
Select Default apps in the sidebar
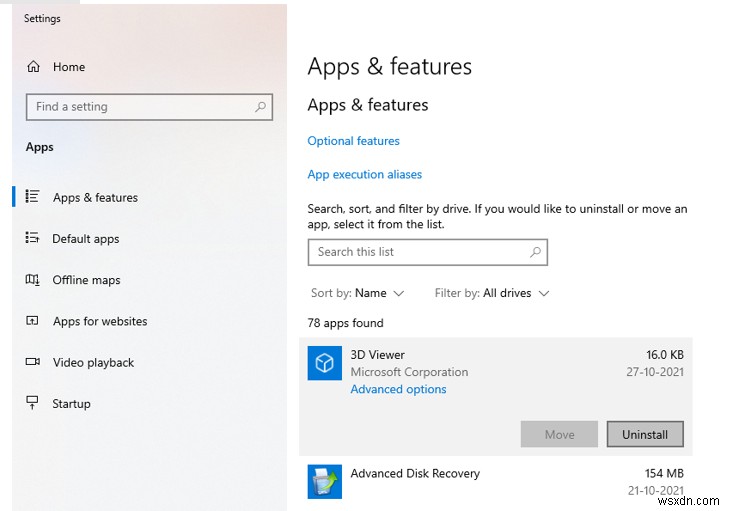click(86, 239)
